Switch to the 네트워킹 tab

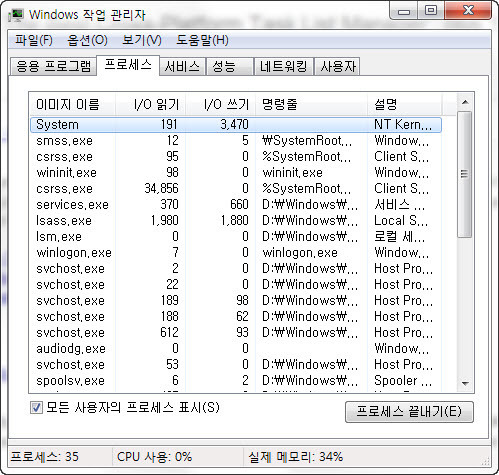click(x=284, y=66)
